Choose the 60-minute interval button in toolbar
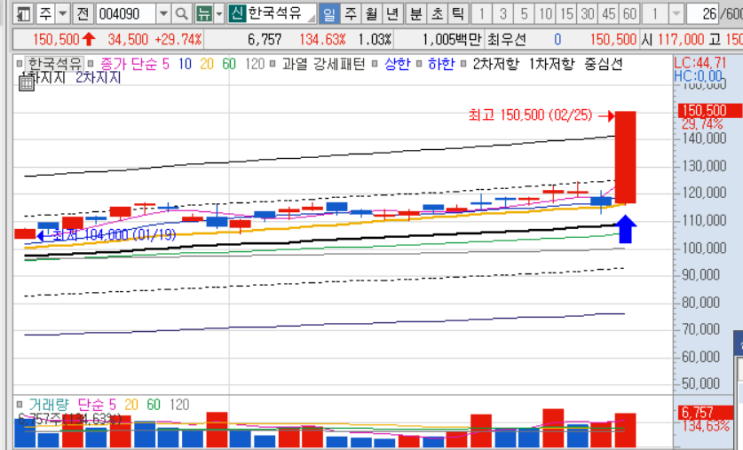The width and height of the screenshot is (743, 450). click(629, 14)
